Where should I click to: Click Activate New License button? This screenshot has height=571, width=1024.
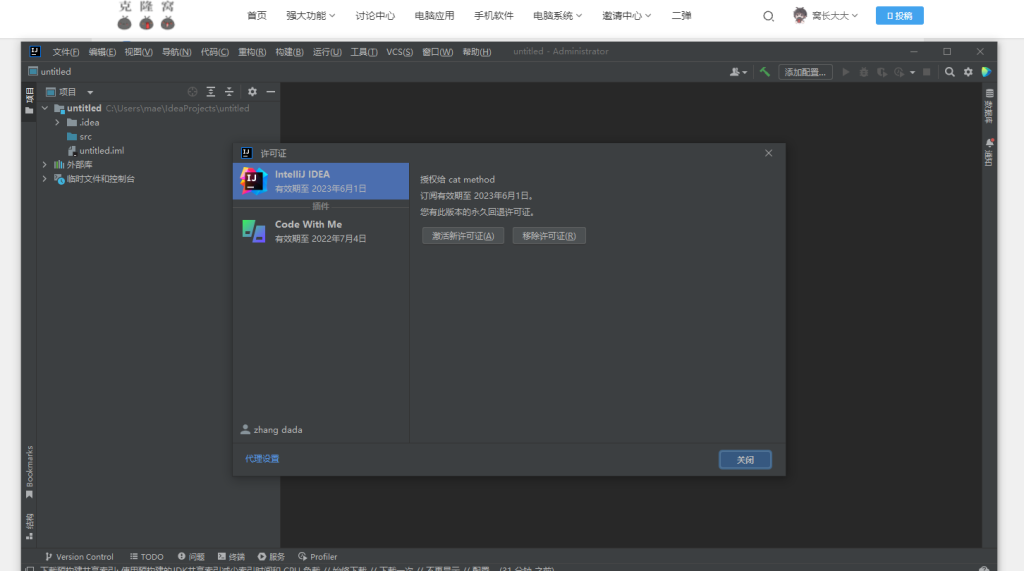coord(462,236)
